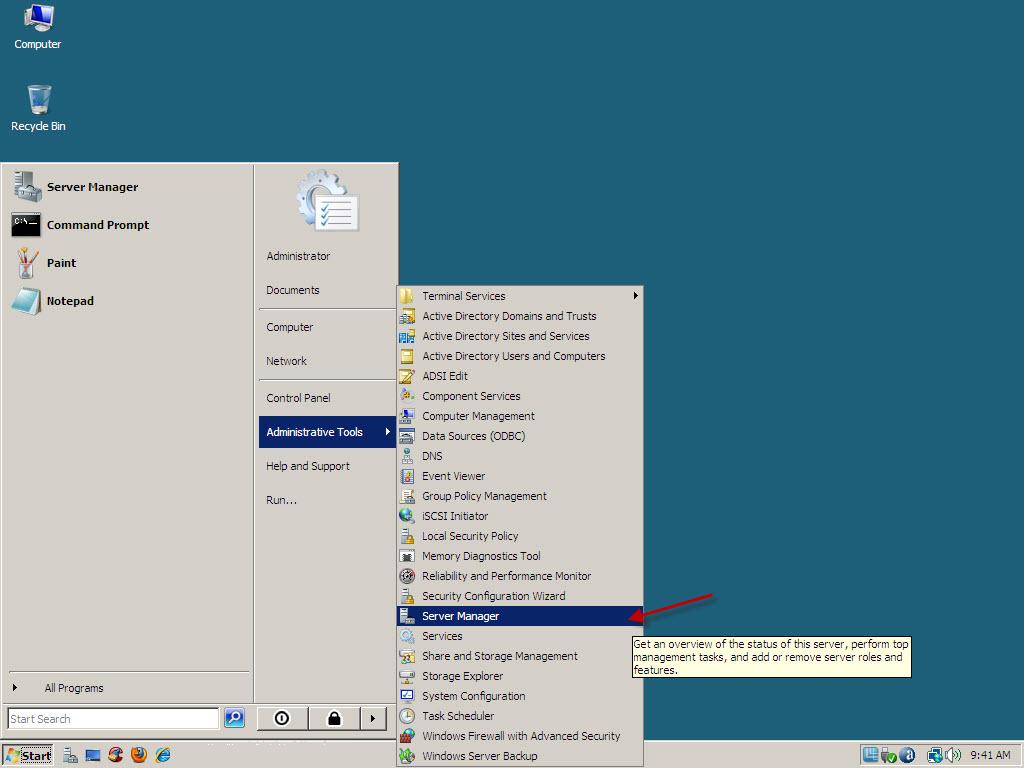The image size is (1024, 768).
Task: Click the volume speaker tray icon
Action: pyautogui.click(x=953, y=755)
